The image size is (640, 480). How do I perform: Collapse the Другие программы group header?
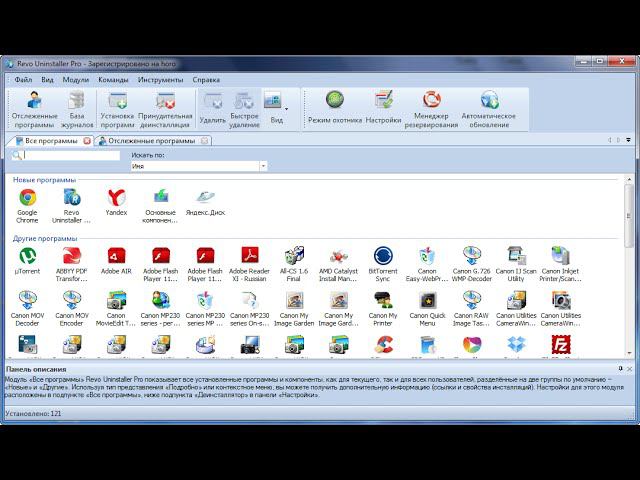[45, 238]
